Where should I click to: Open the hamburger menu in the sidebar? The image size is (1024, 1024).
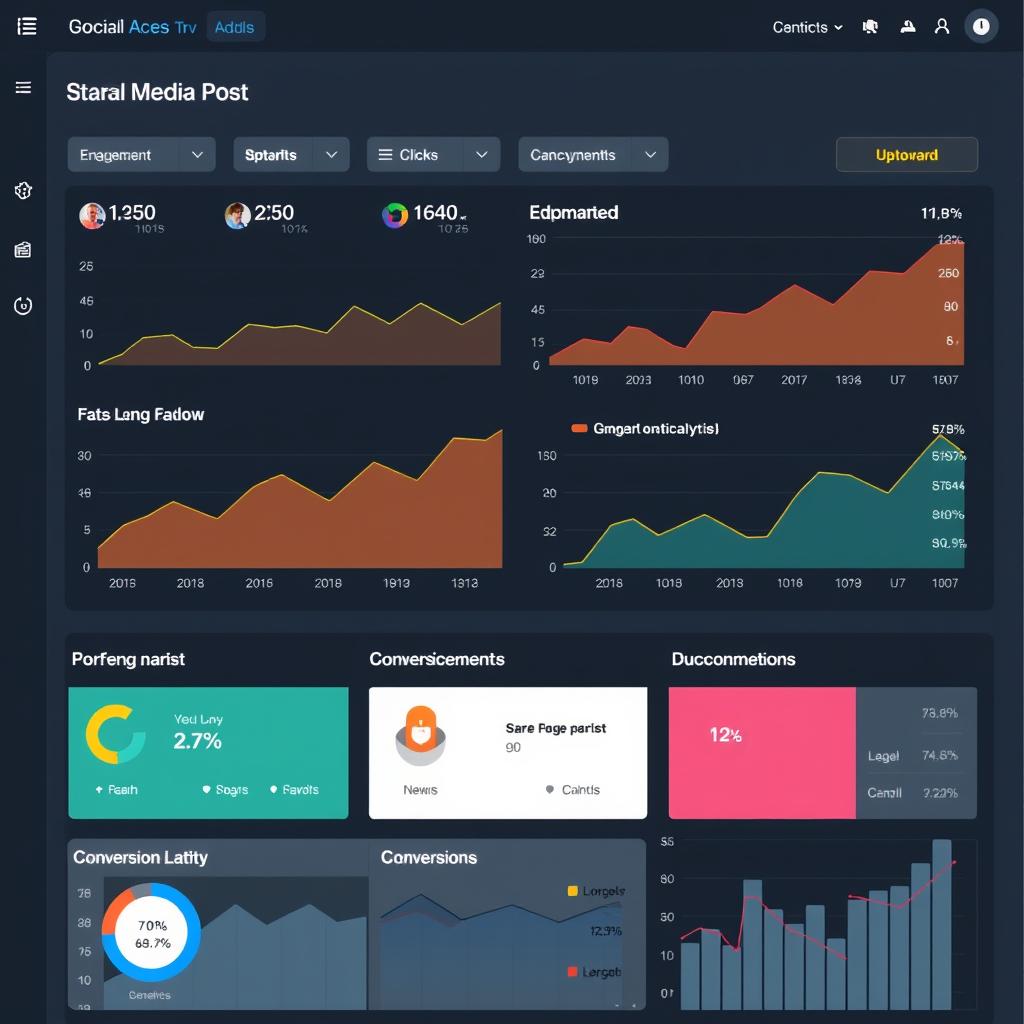coord(23,88)
